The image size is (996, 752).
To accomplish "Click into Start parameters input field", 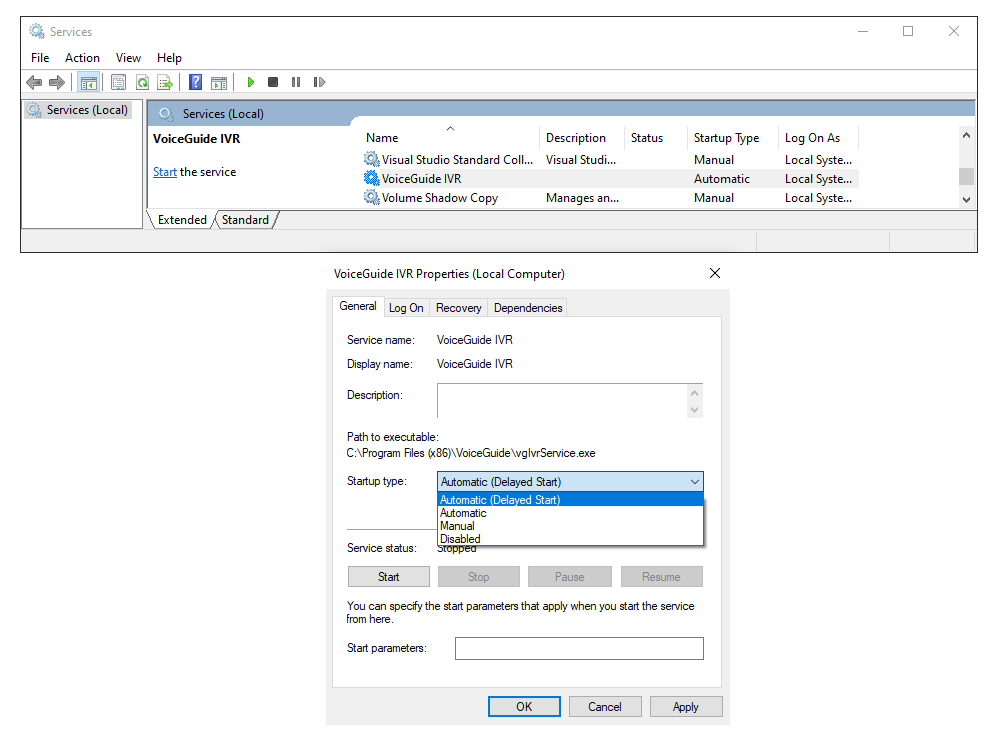I will 579,648.
